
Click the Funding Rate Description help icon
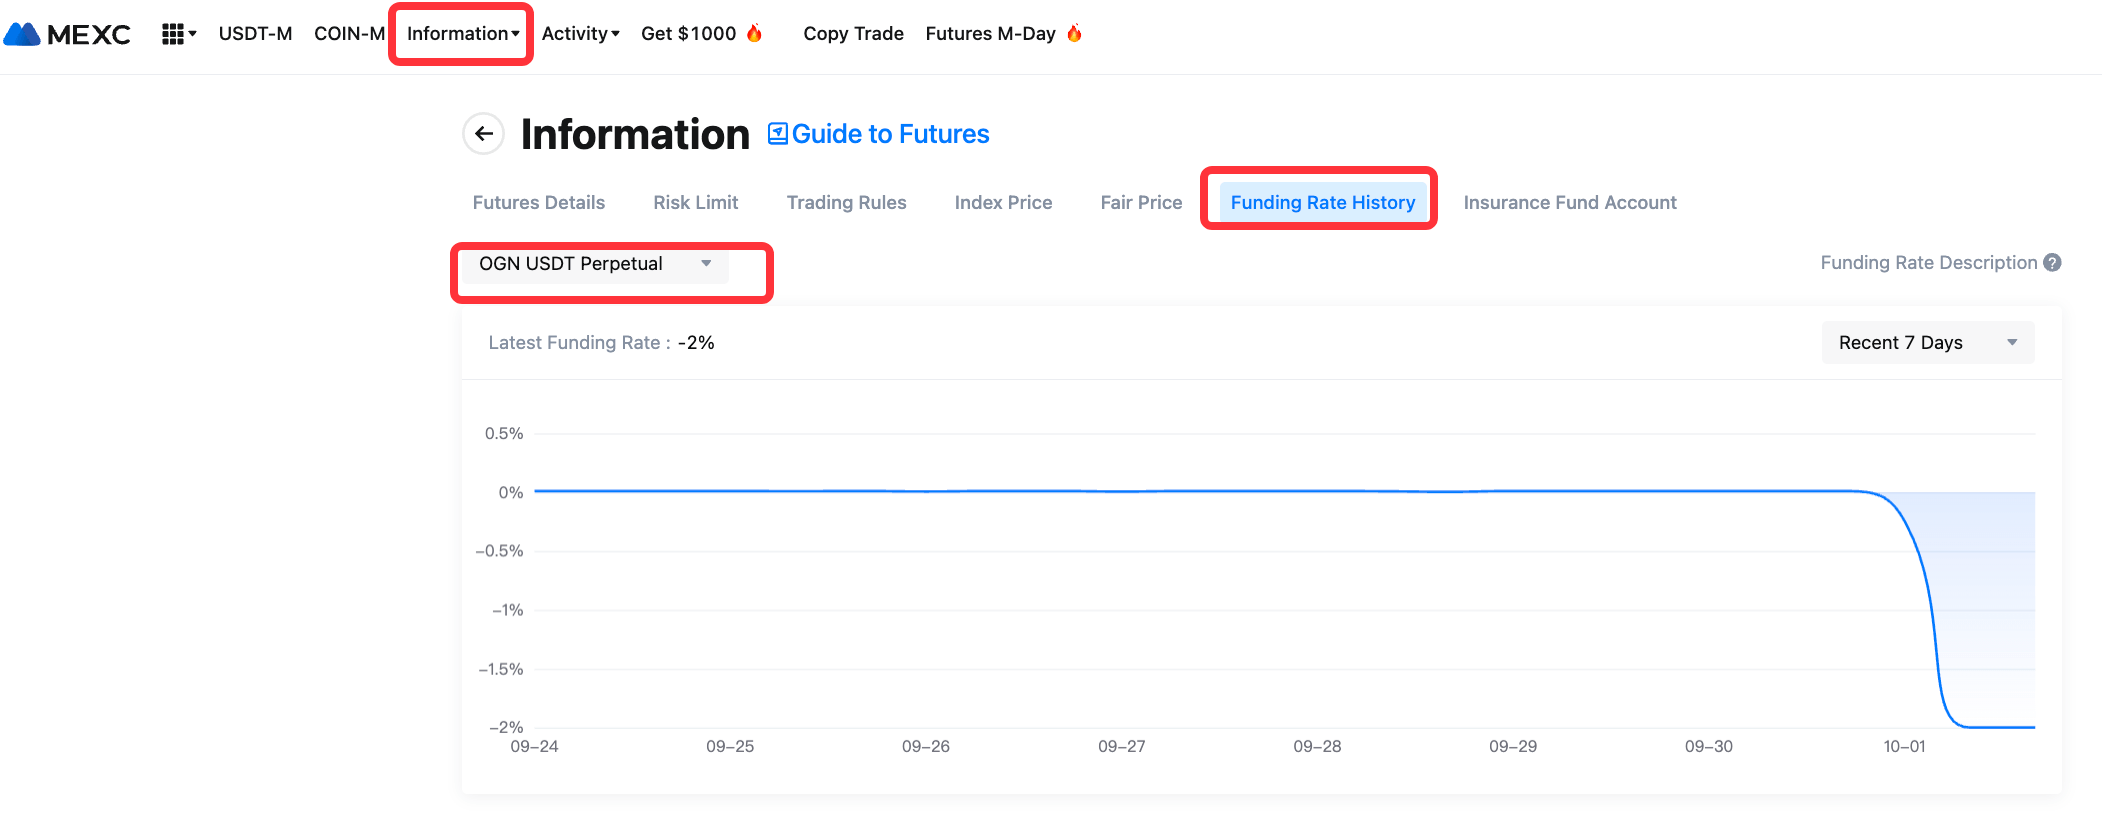pos(2052,262)
